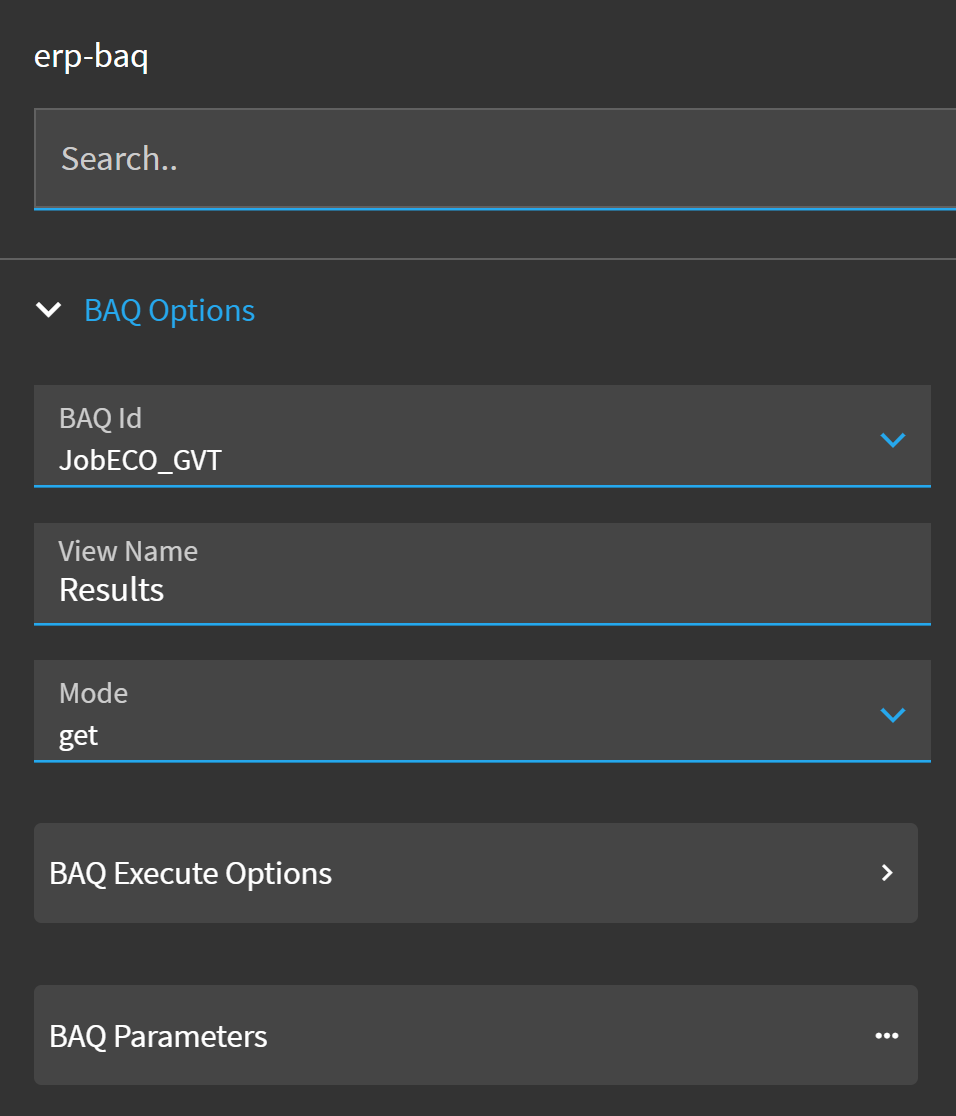
Task: Open the BAQ Id dropdown arrow
Action: (892, 439)
